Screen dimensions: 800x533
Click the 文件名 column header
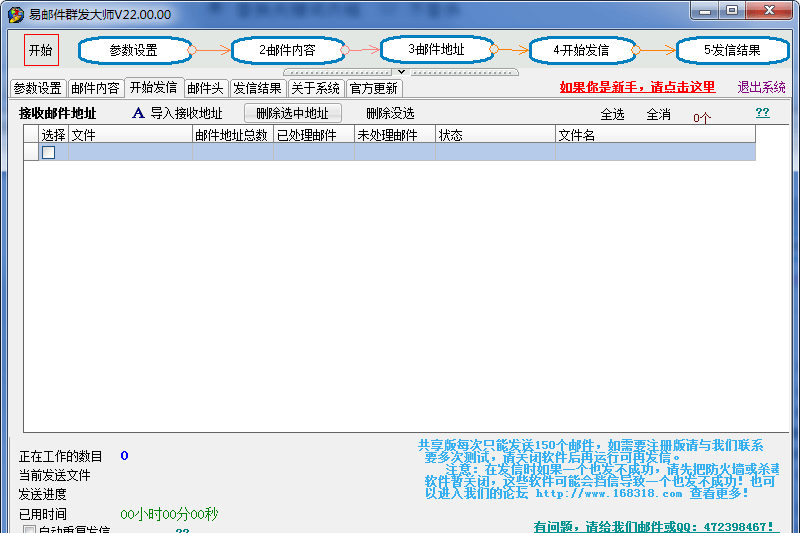pos(656,135)
